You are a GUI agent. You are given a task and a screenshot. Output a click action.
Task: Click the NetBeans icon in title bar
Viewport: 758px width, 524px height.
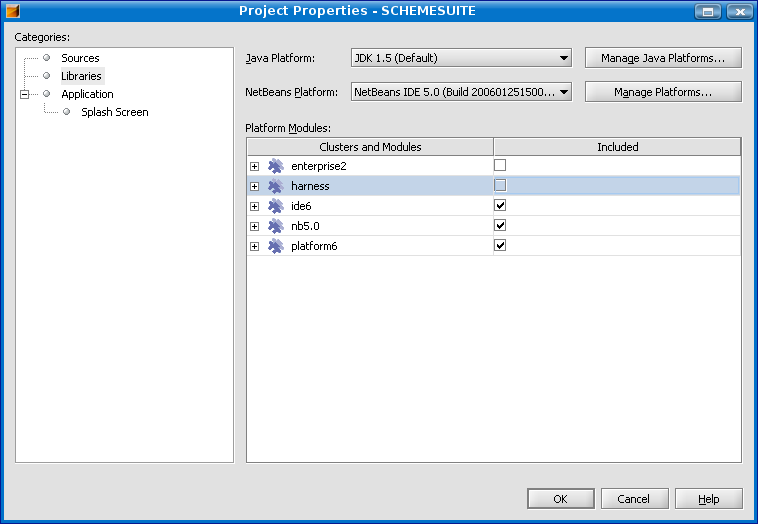point(13,11)
